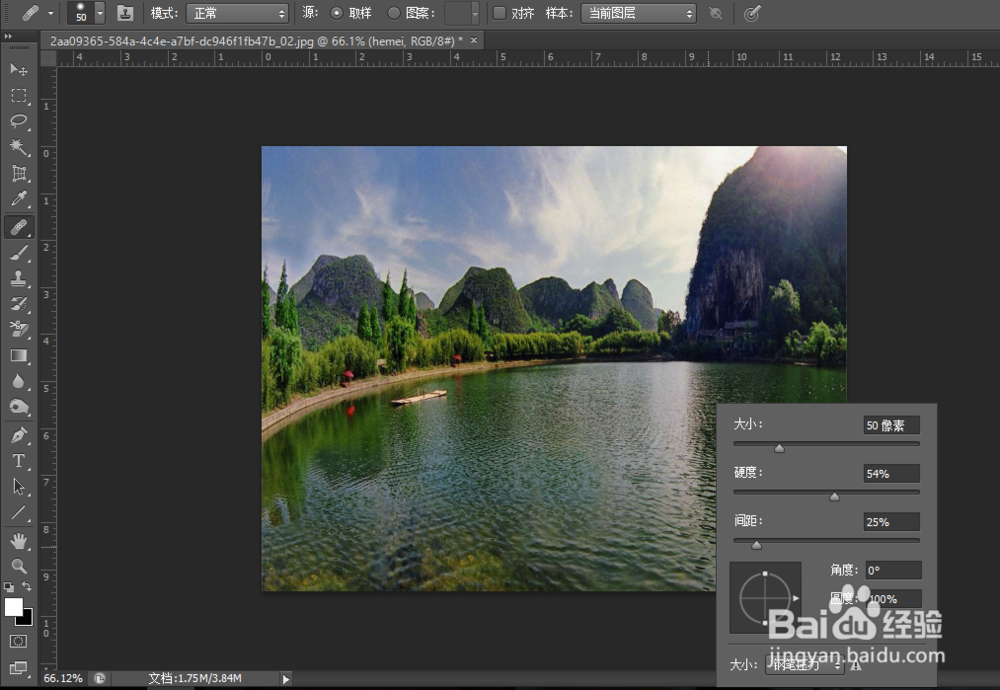
Task: Select the Blur tool
Action: (18, 381)
